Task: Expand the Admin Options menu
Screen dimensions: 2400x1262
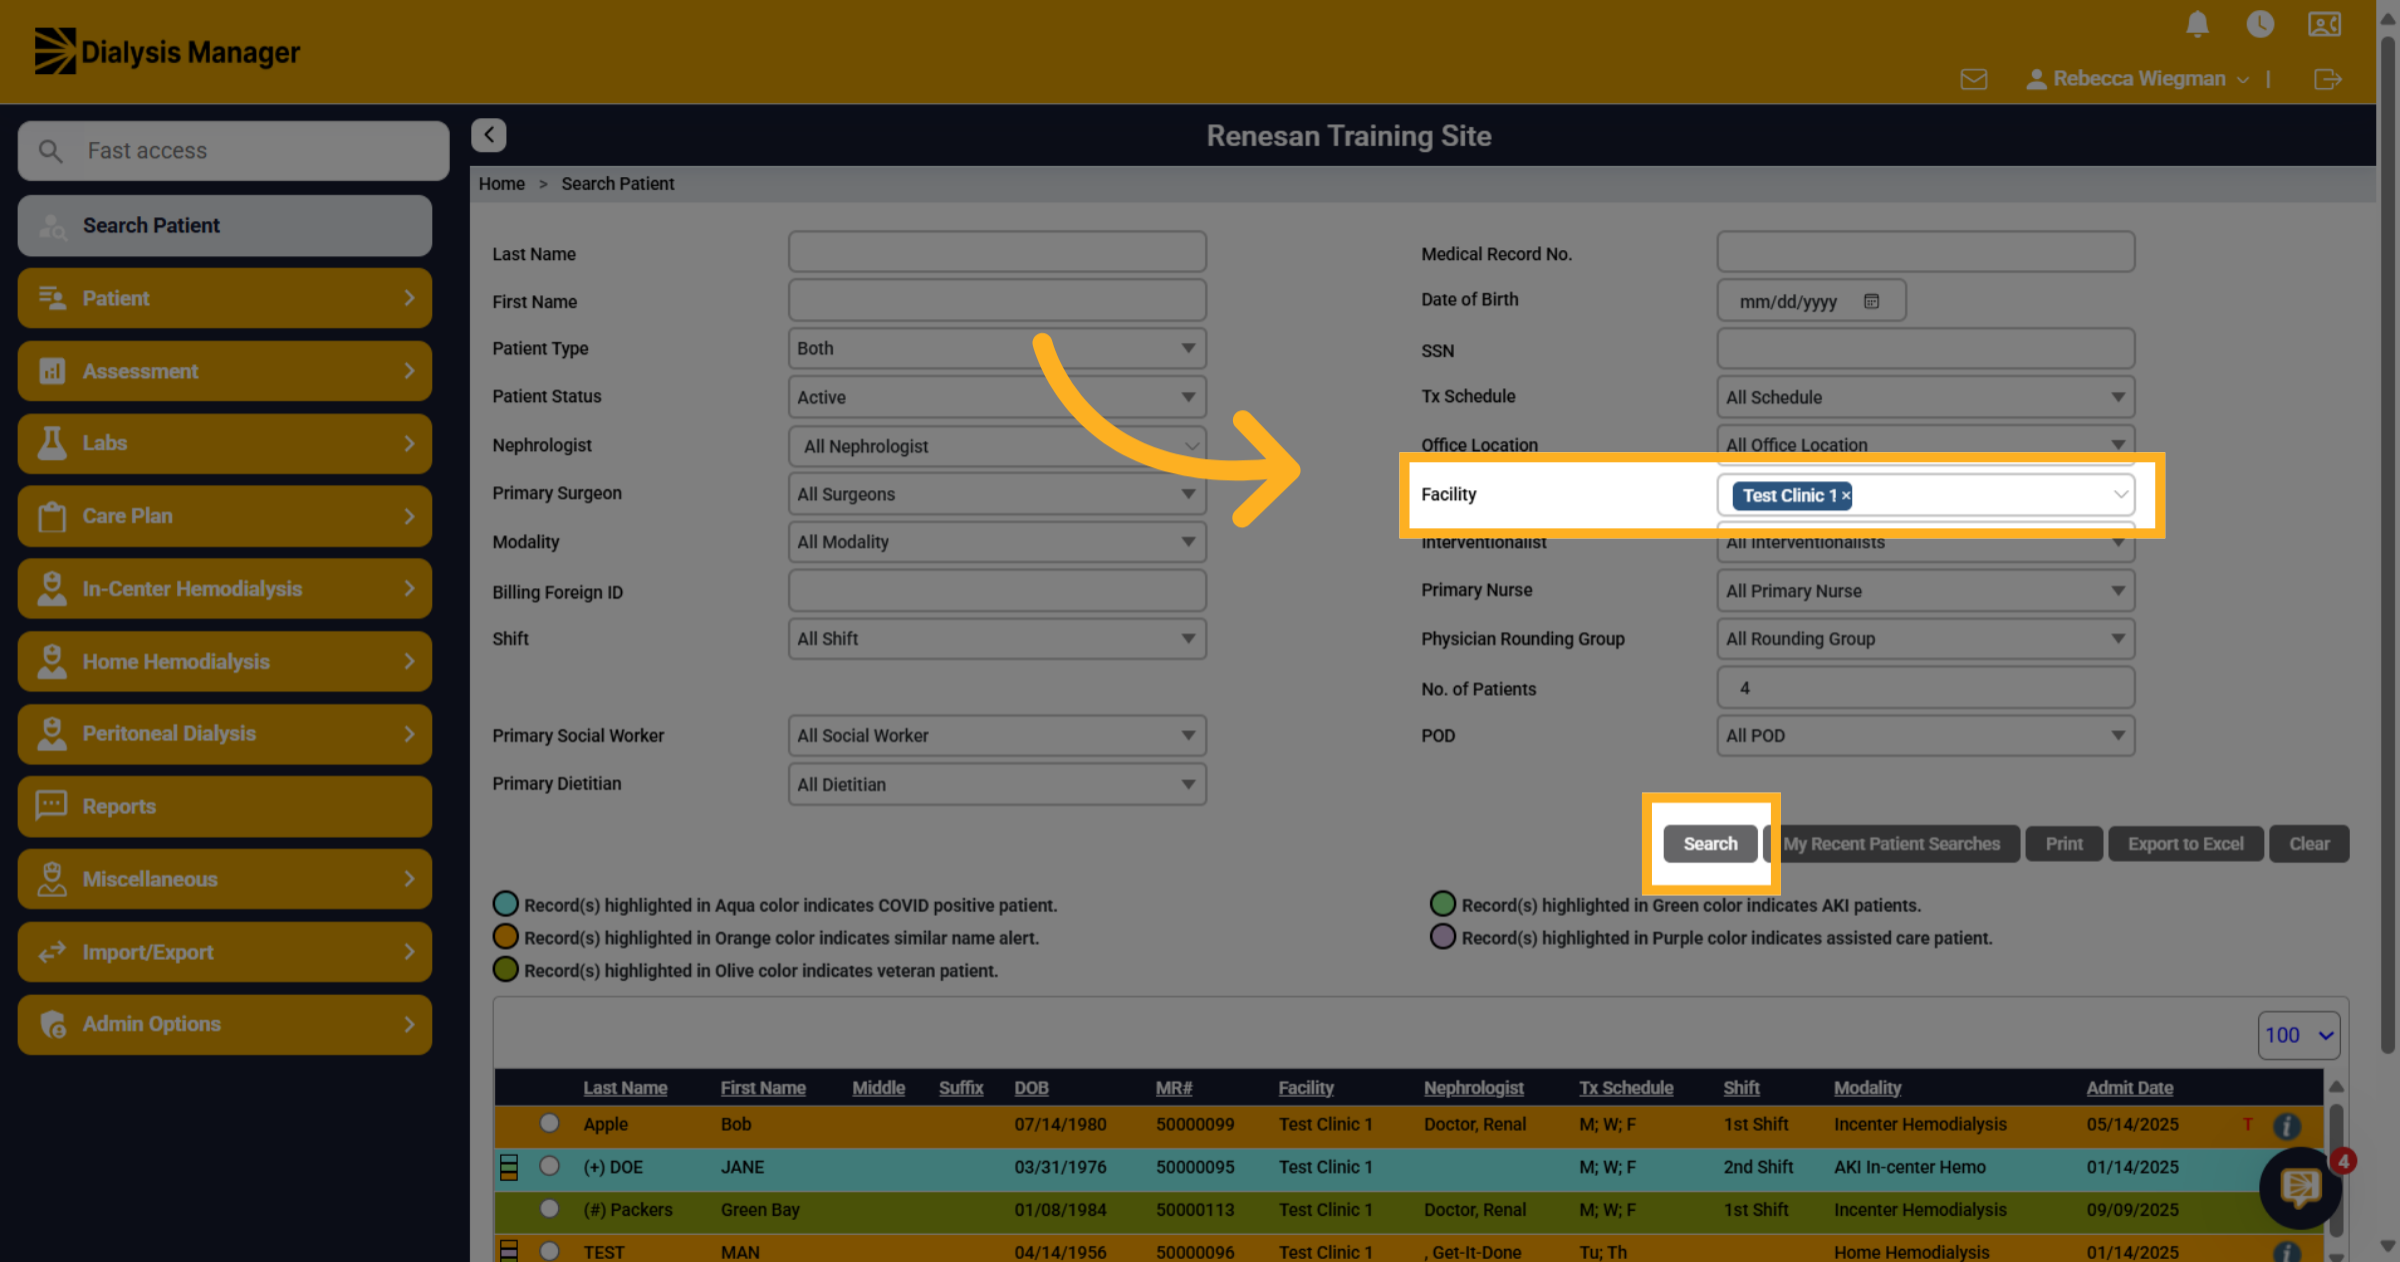Action: point(225,1024)
